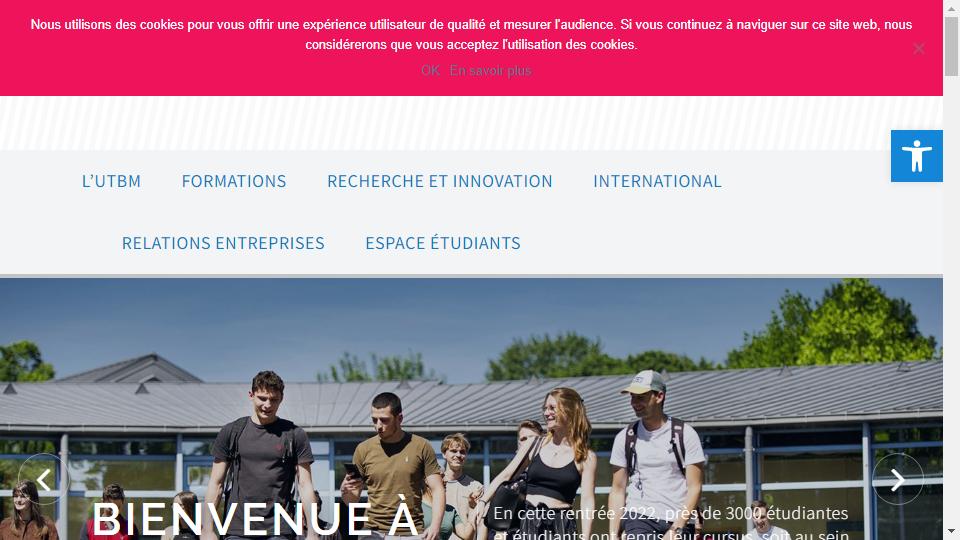Select the ESPACE ÉTUDIANTS menu item
Viewport: 960px width, 540px height.
pyautogui.click(x=443, y=243)
